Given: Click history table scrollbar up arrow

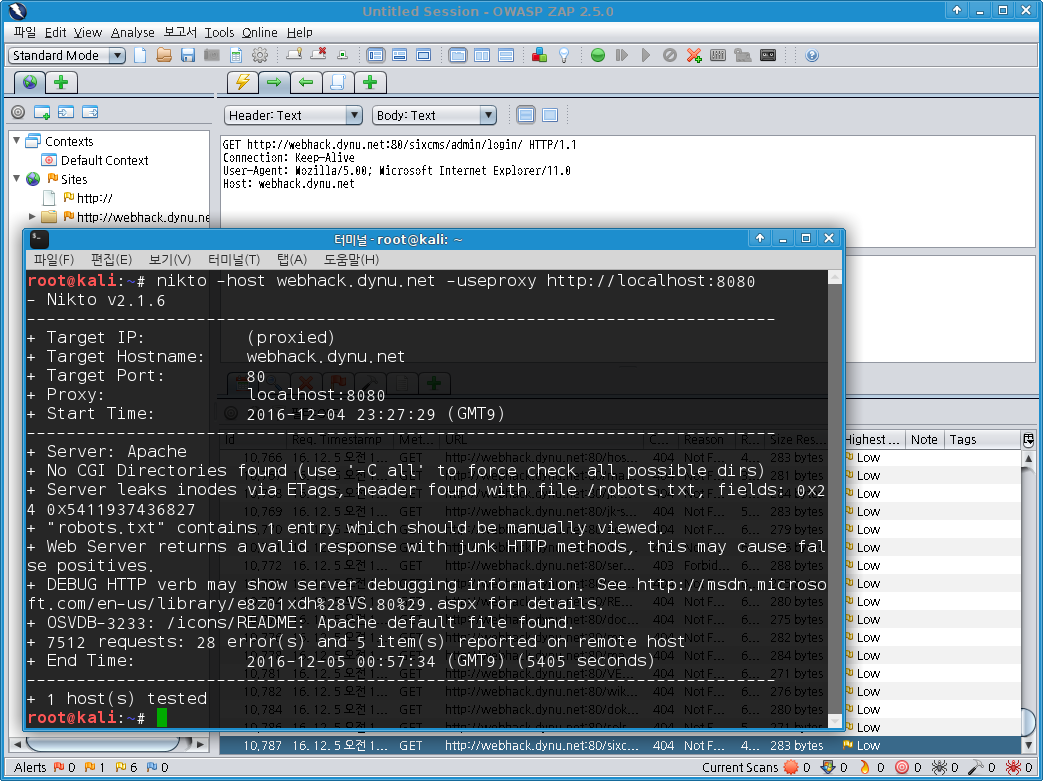Looking at the screenshot, I should pos(1028,458).
